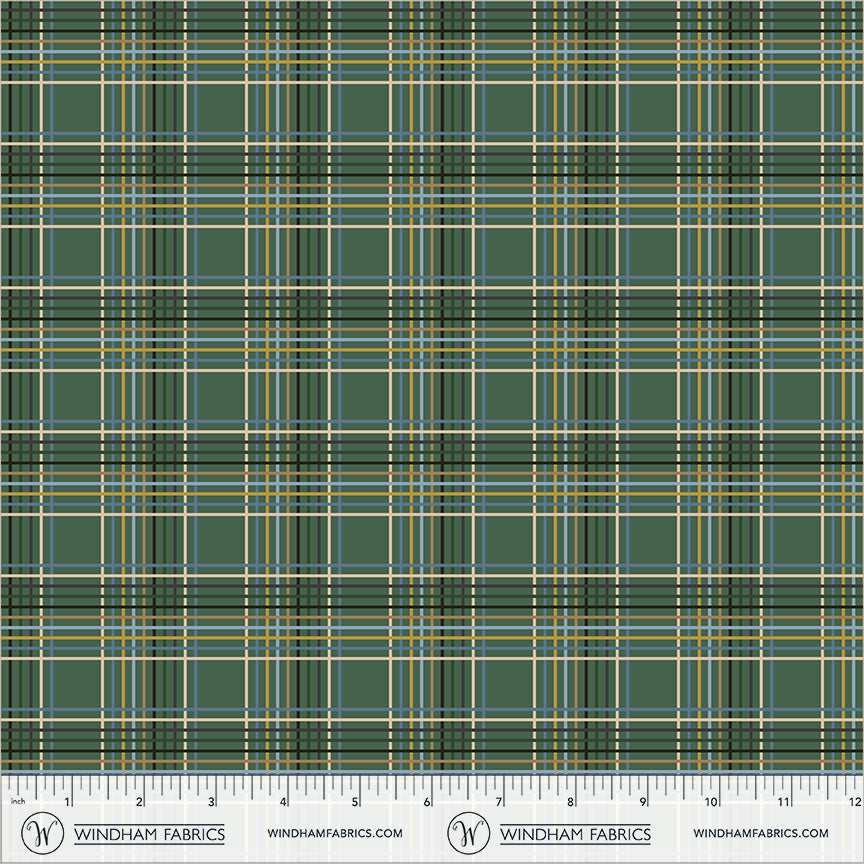Click the ruler number 1 inch mark

(x=68, y=802)
